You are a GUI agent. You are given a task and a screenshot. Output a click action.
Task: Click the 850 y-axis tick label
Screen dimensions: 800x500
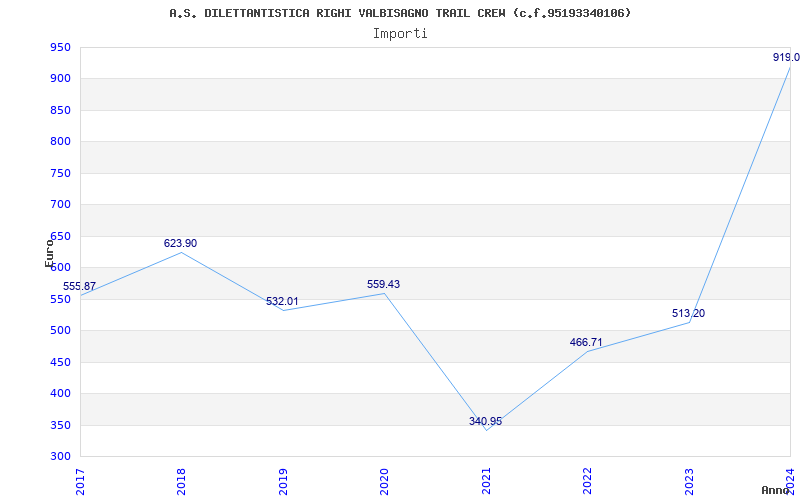point(60,110)
